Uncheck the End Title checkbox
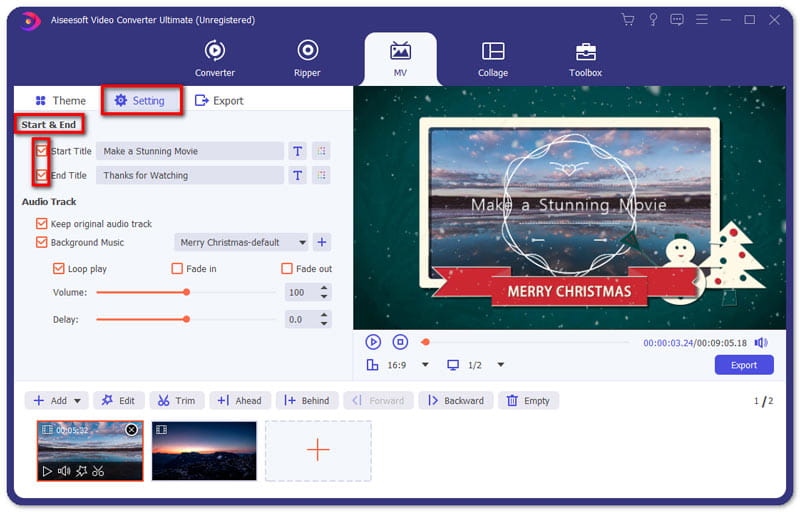This screenshot has width=800, height=512. (x=41, y=175)
